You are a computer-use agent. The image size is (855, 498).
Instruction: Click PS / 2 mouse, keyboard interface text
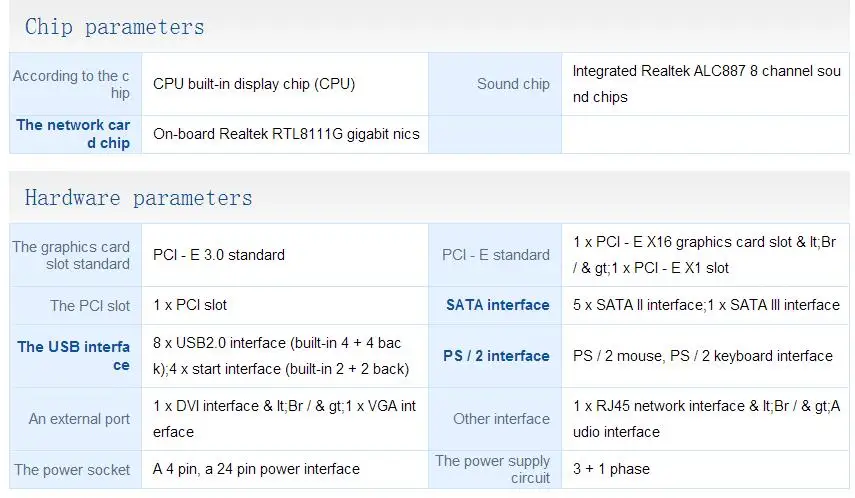[702, 356]
